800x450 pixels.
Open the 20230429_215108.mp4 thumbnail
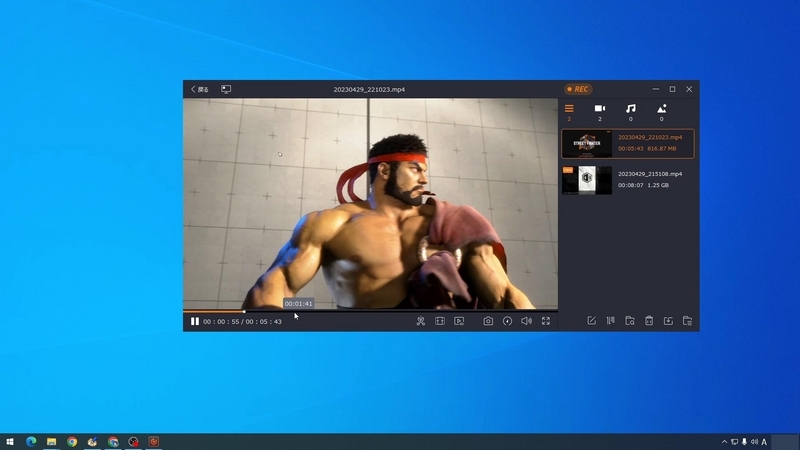(587, 180)
